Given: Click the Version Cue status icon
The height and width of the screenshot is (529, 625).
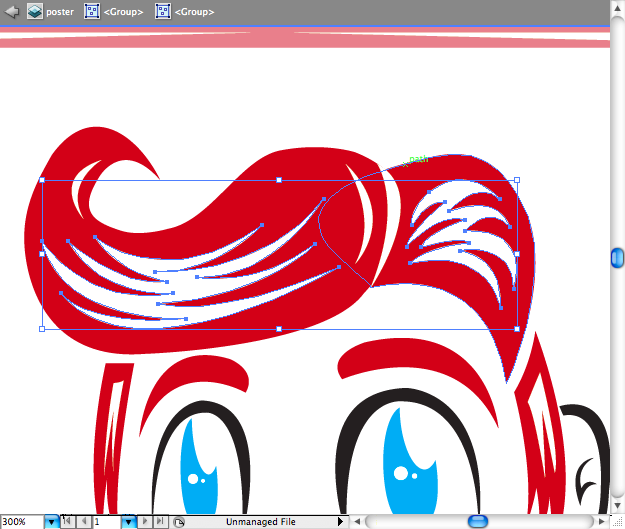Looking at the screenshot, I should pos(179,522).
